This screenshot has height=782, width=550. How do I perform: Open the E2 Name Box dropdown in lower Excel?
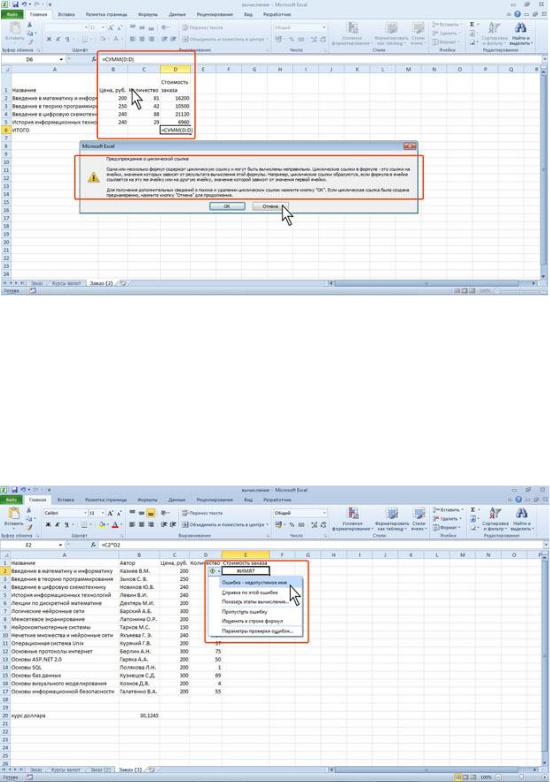pyautogui.click(x=61, y=545)
